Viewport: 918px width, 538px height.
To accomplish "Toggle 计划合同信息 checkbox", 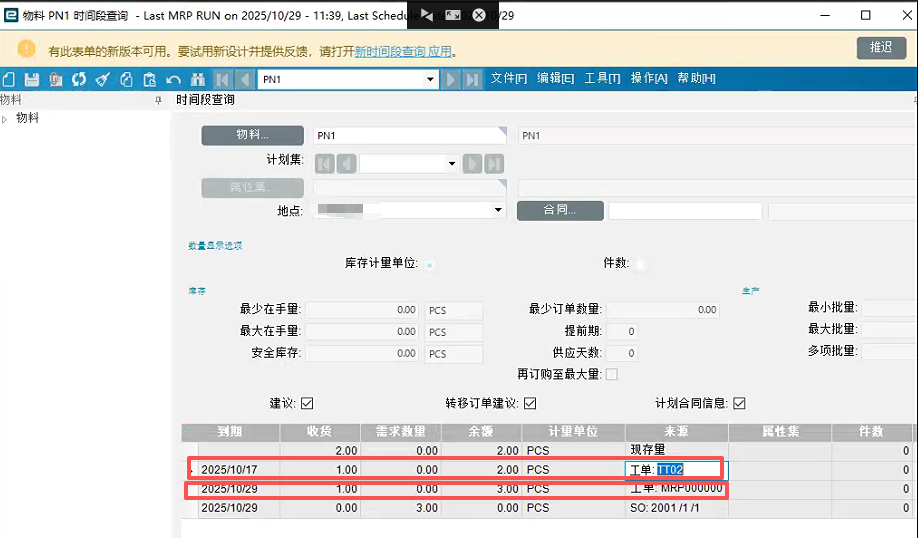I will (x=739, y=403).
